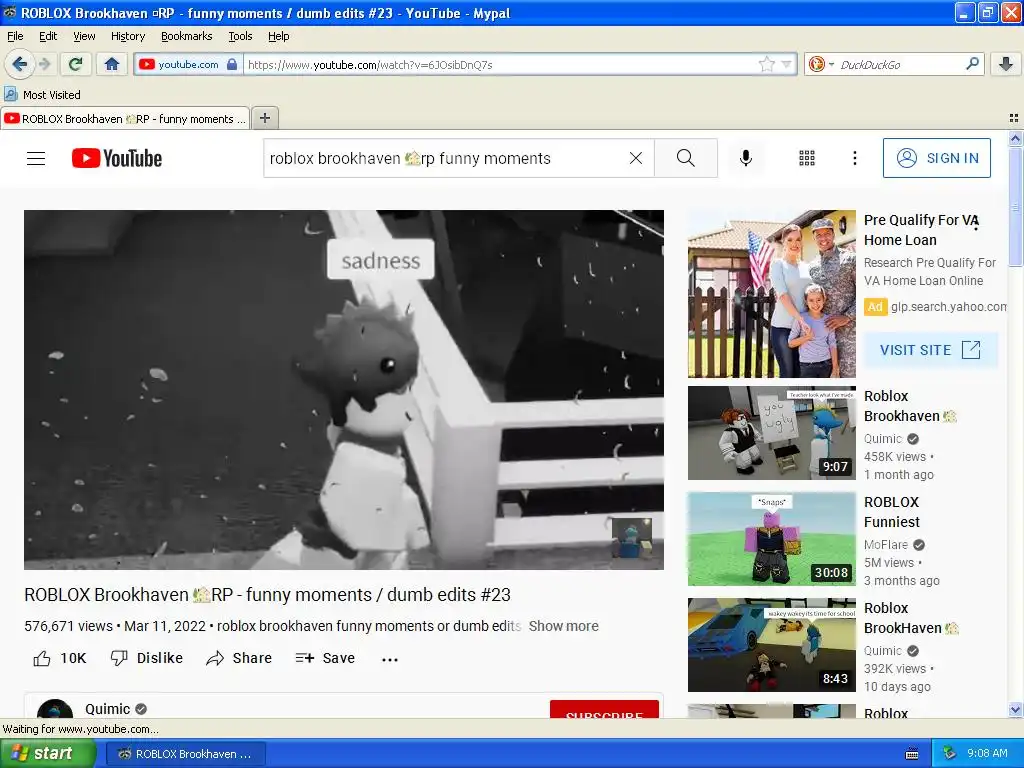Viewport: 1024px width, 768px height.
Task: Open the downloads arrow button
Action: 1006,64
